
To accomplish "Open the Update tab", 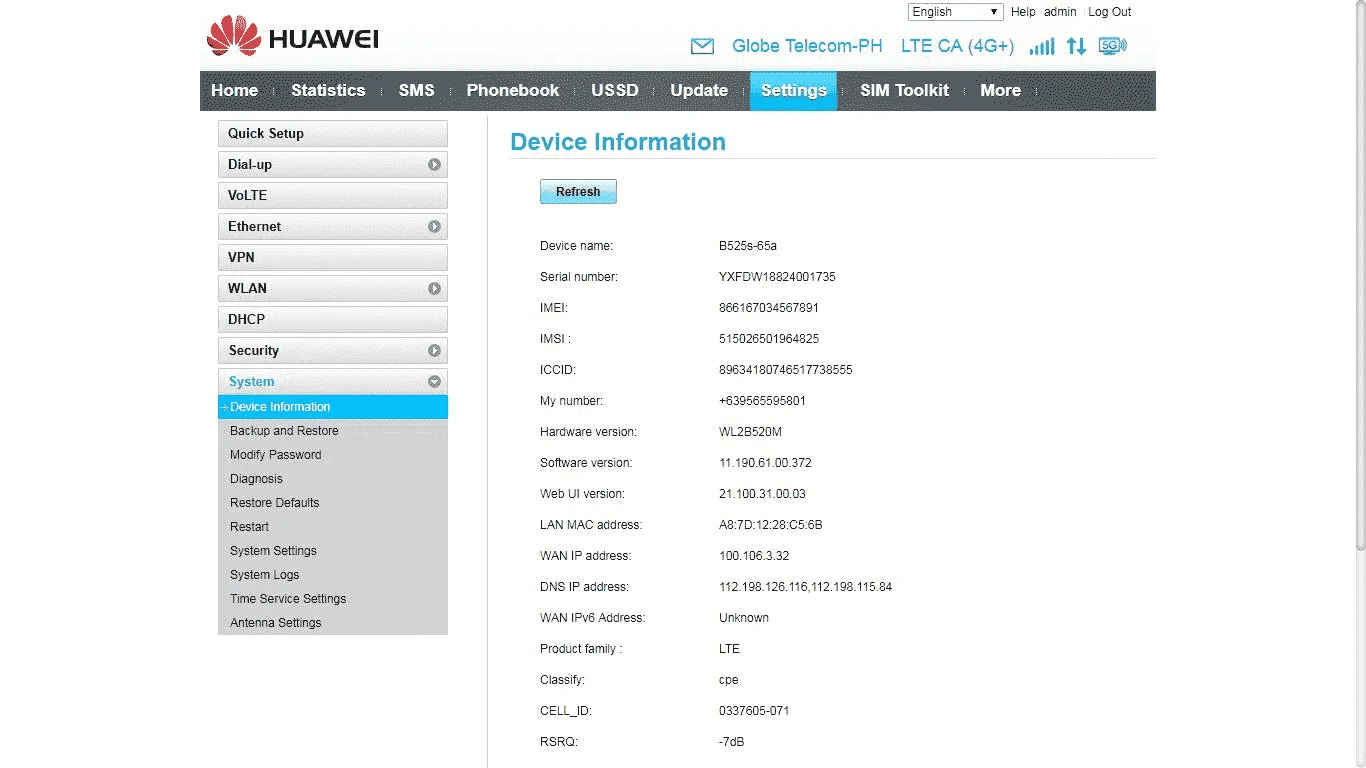I will [x=699, y=90].
